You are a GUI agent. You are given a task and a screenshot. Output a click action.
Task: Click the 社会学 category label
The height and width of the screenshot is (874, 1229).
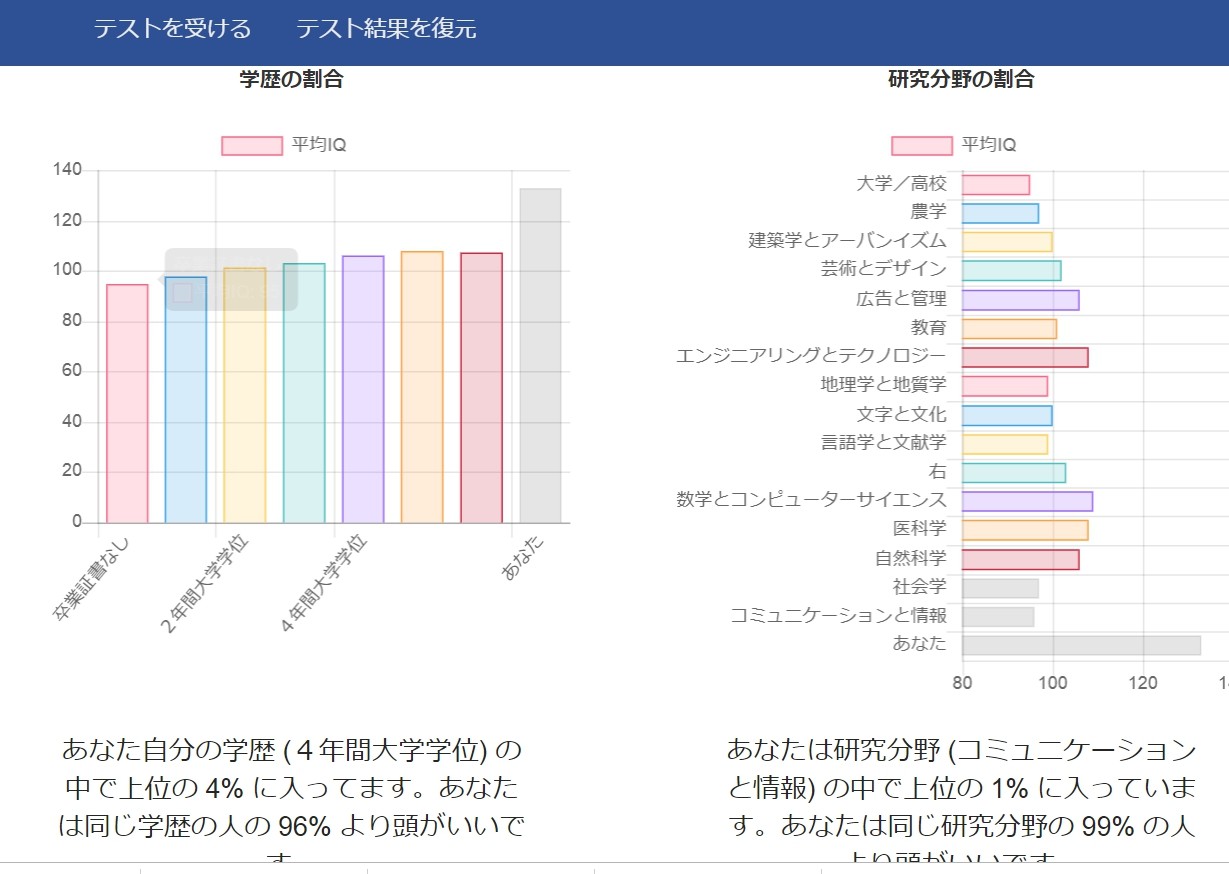click(x=920, y=587)
